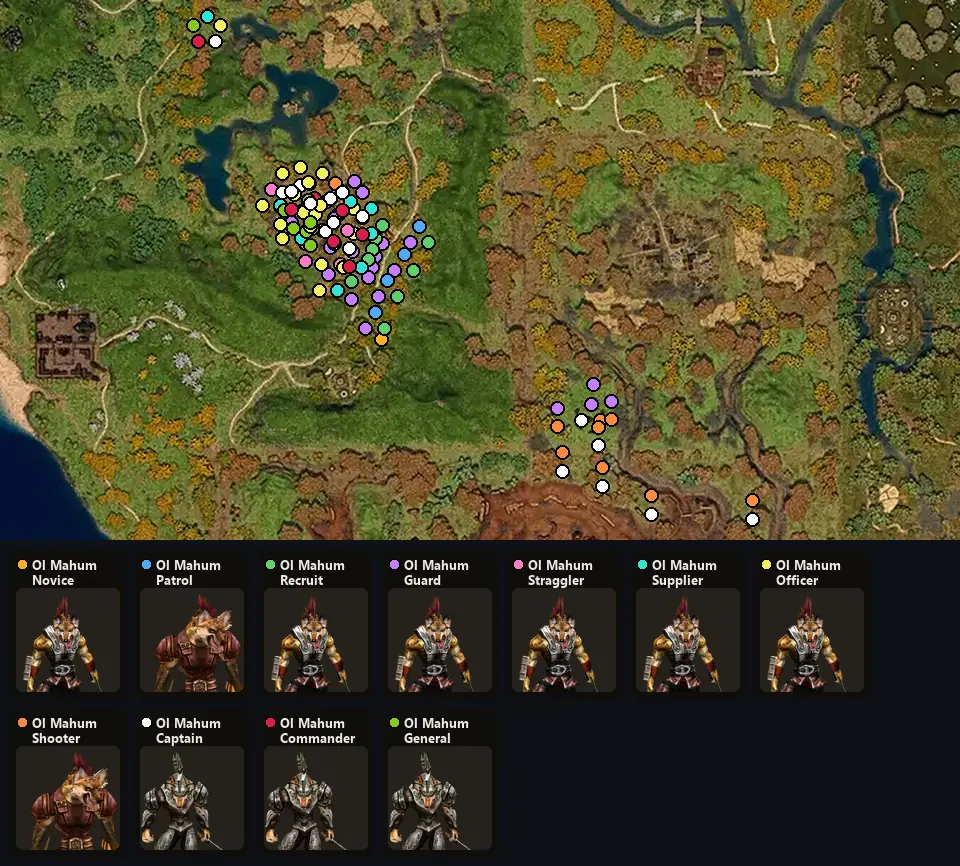Viewport: 960px width, 866px height.
Task: Click the blue dot beside Ol Mahum Patrol
Action: [x=146, y=565]
